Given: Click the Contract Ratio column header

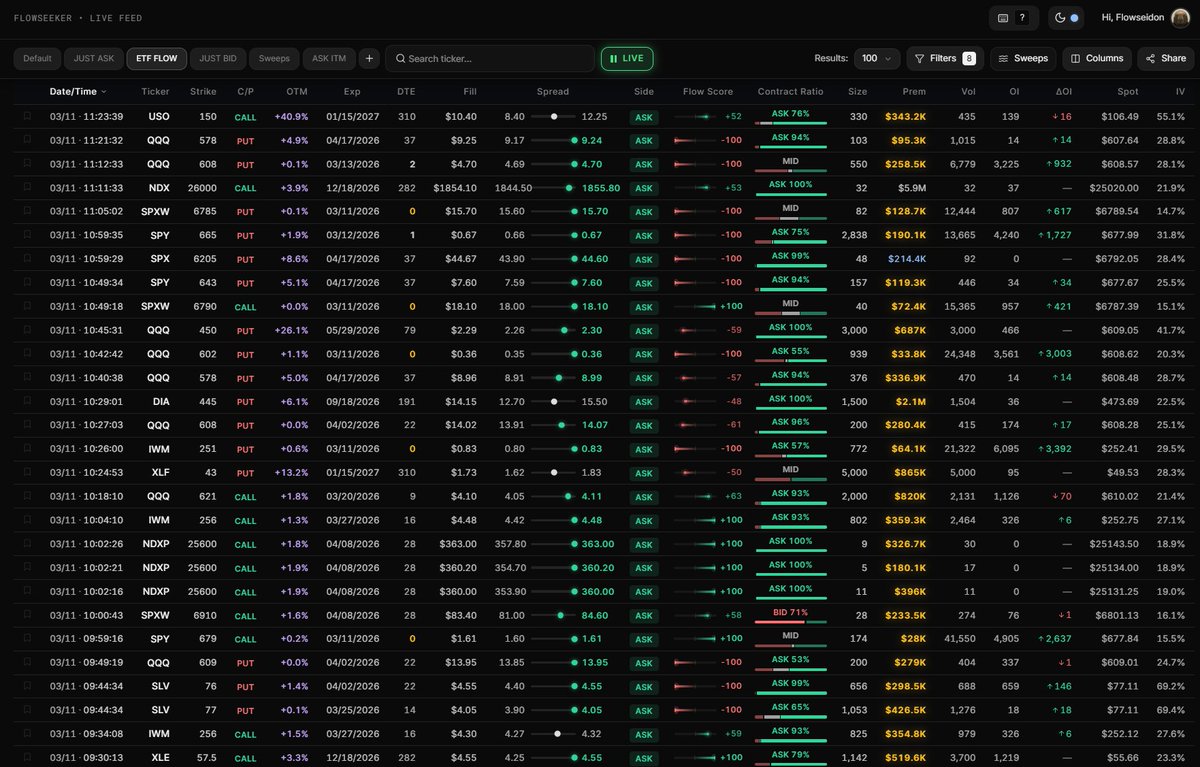Looking at the screenshot, I should 790,91.
